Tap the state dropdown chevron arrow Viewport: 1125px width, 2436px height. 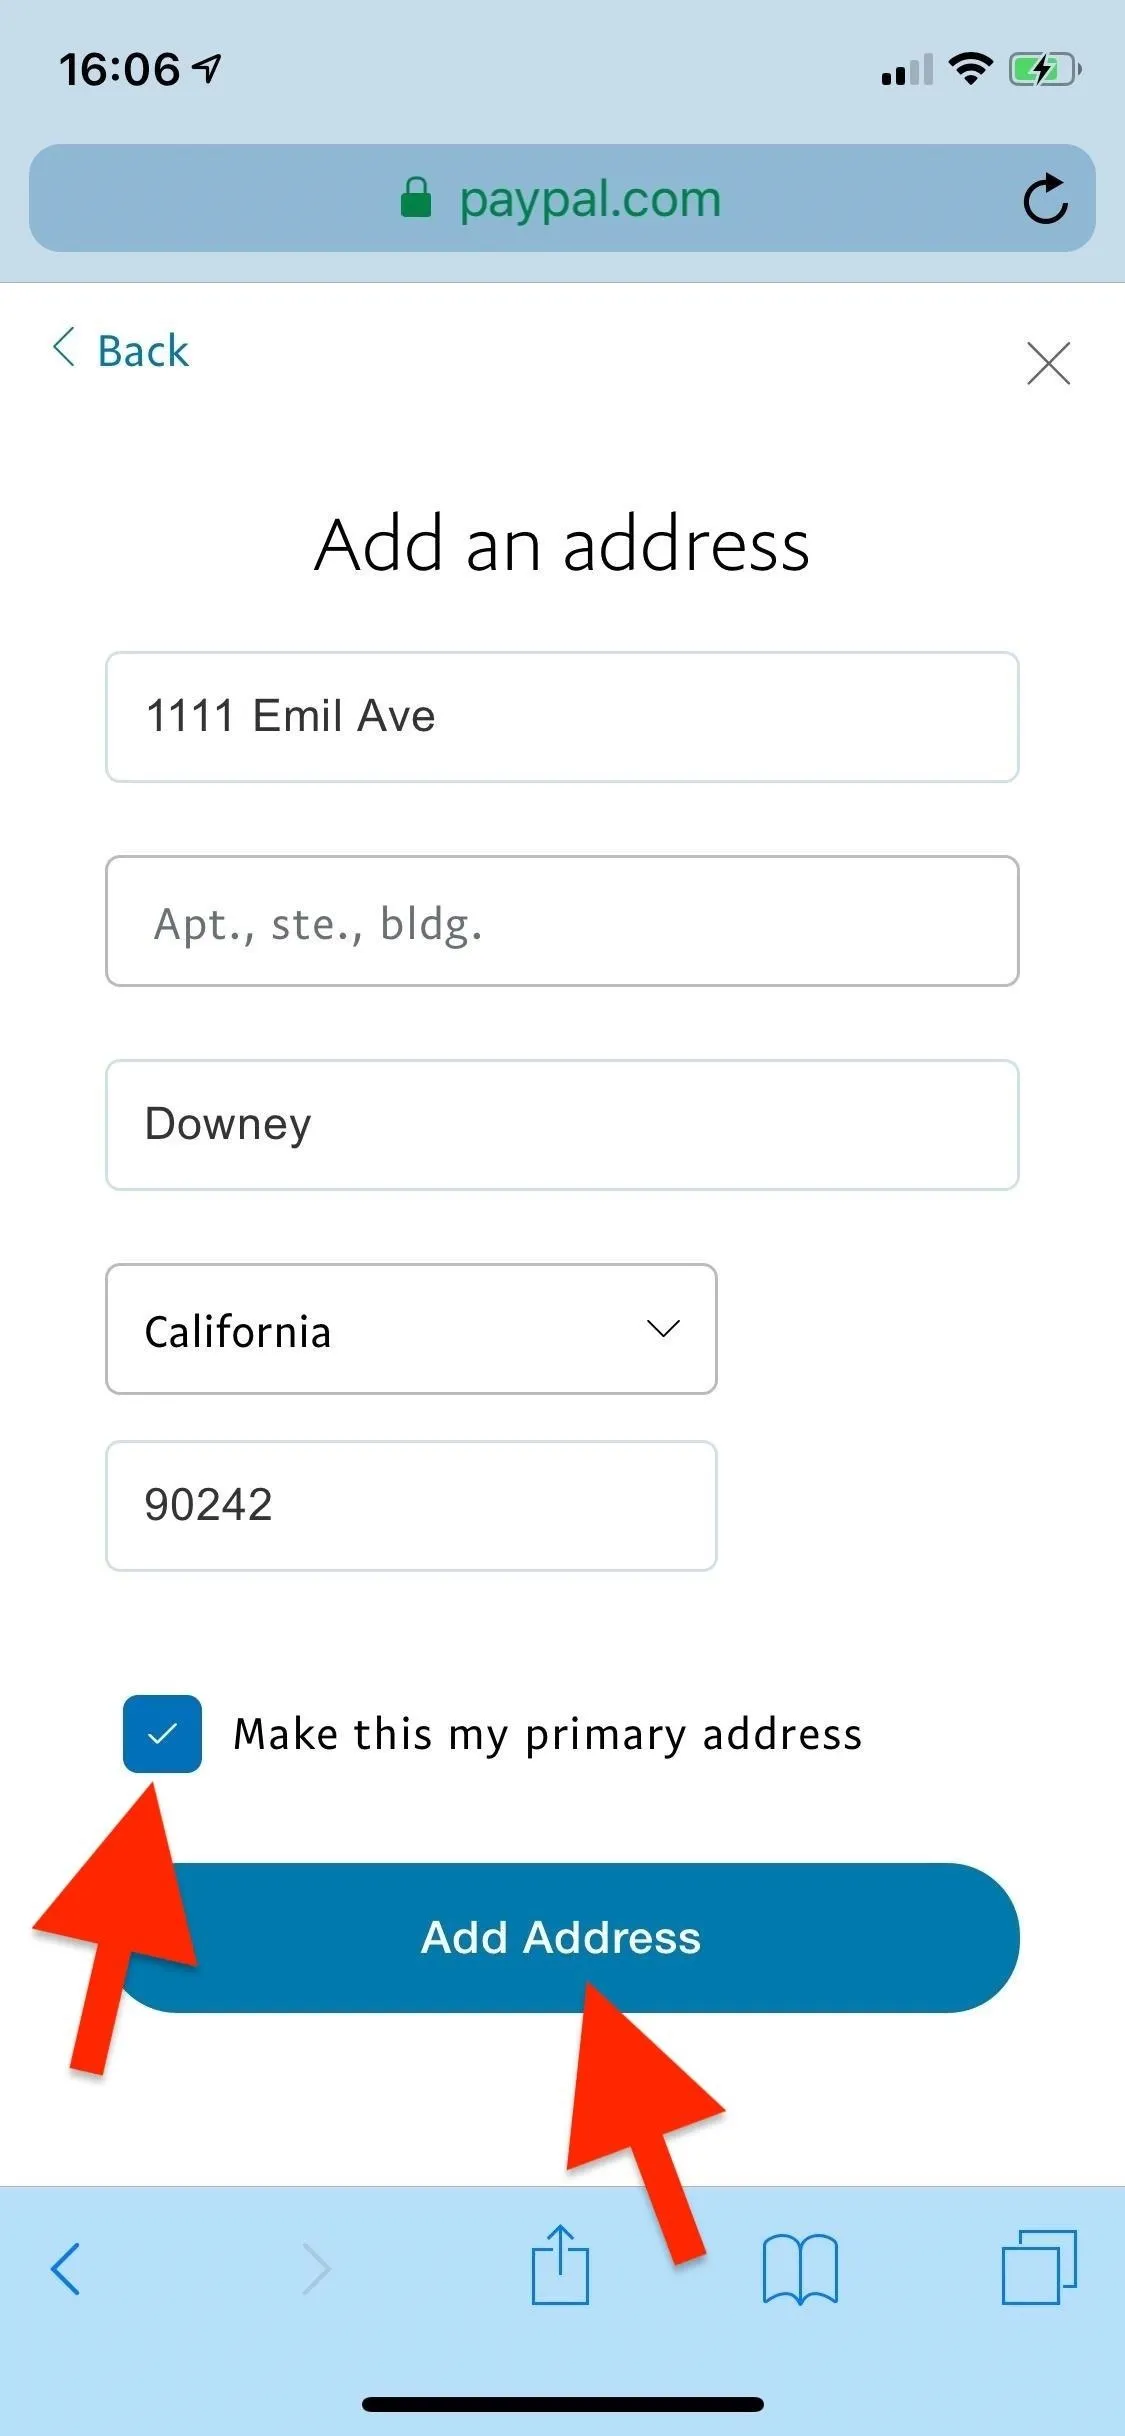663,1329
